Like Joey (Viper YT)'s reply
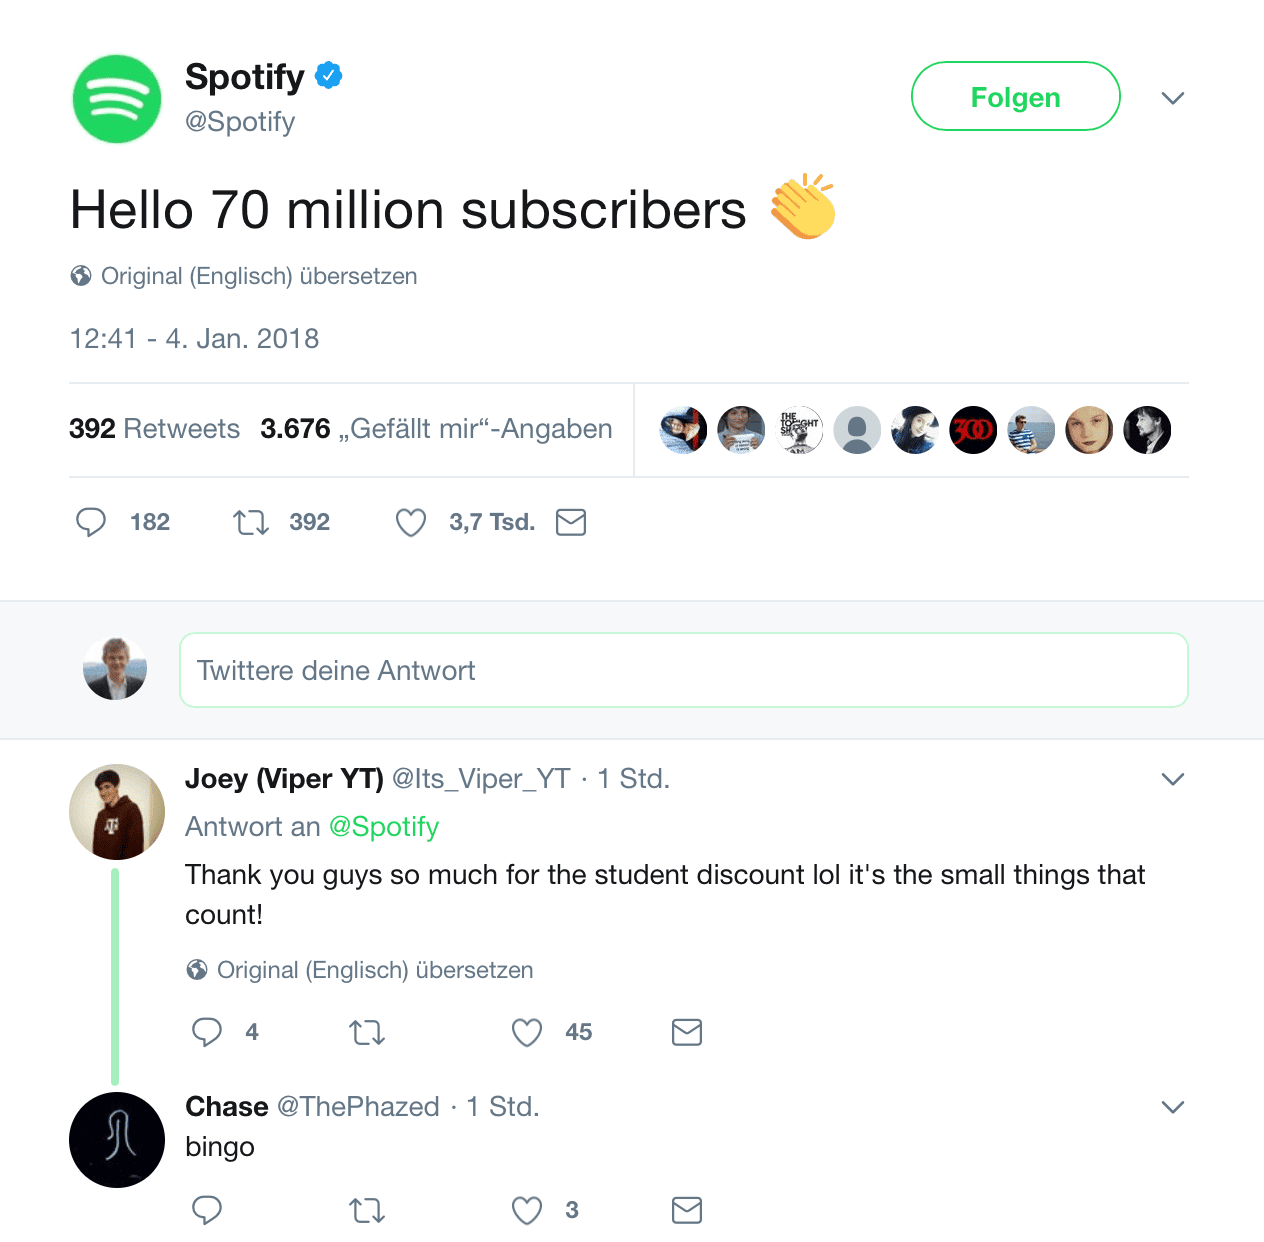This screenshot has height=1242, width=1264. 527,1032
